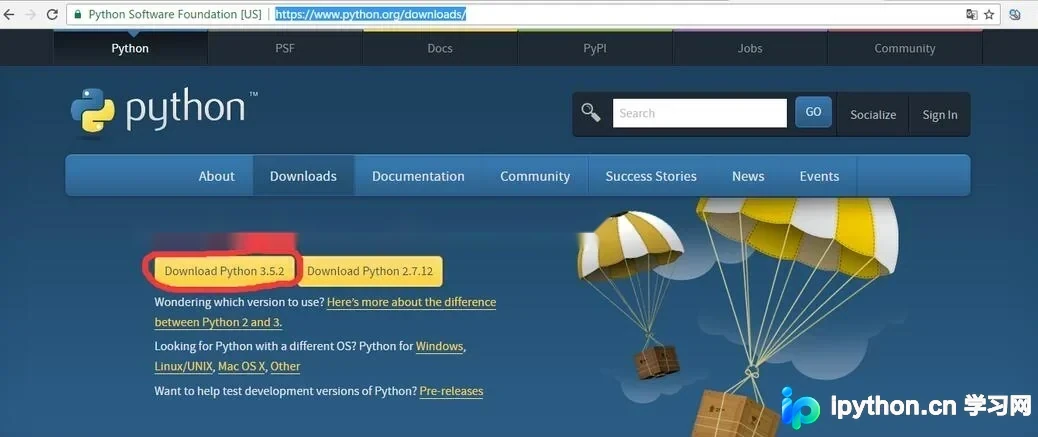Click Sign In
Image resolution: width=1038 pixels, height=437 pixels.
(x=940, y=115)
